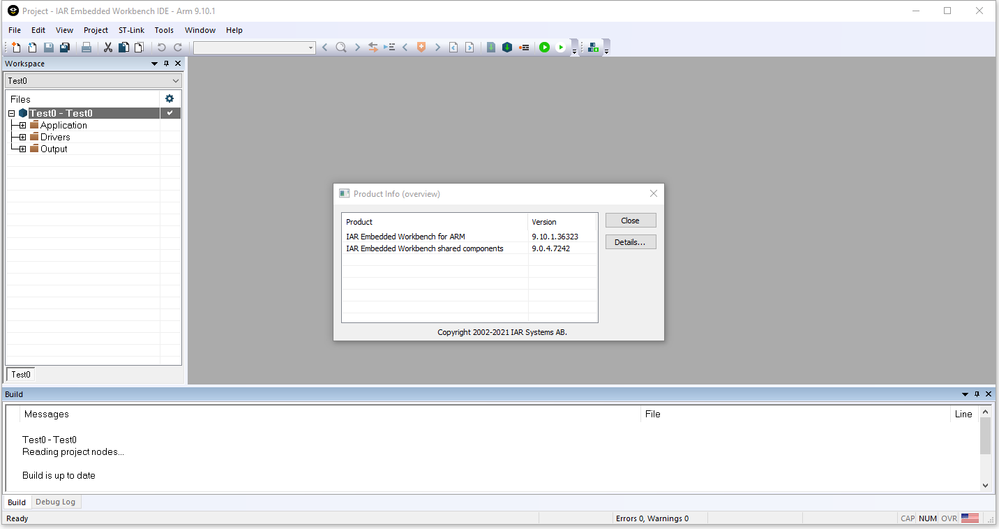Click 'Build is up to date' message
Viewport: 999px width, 529px height.
(x=59, y=475)
